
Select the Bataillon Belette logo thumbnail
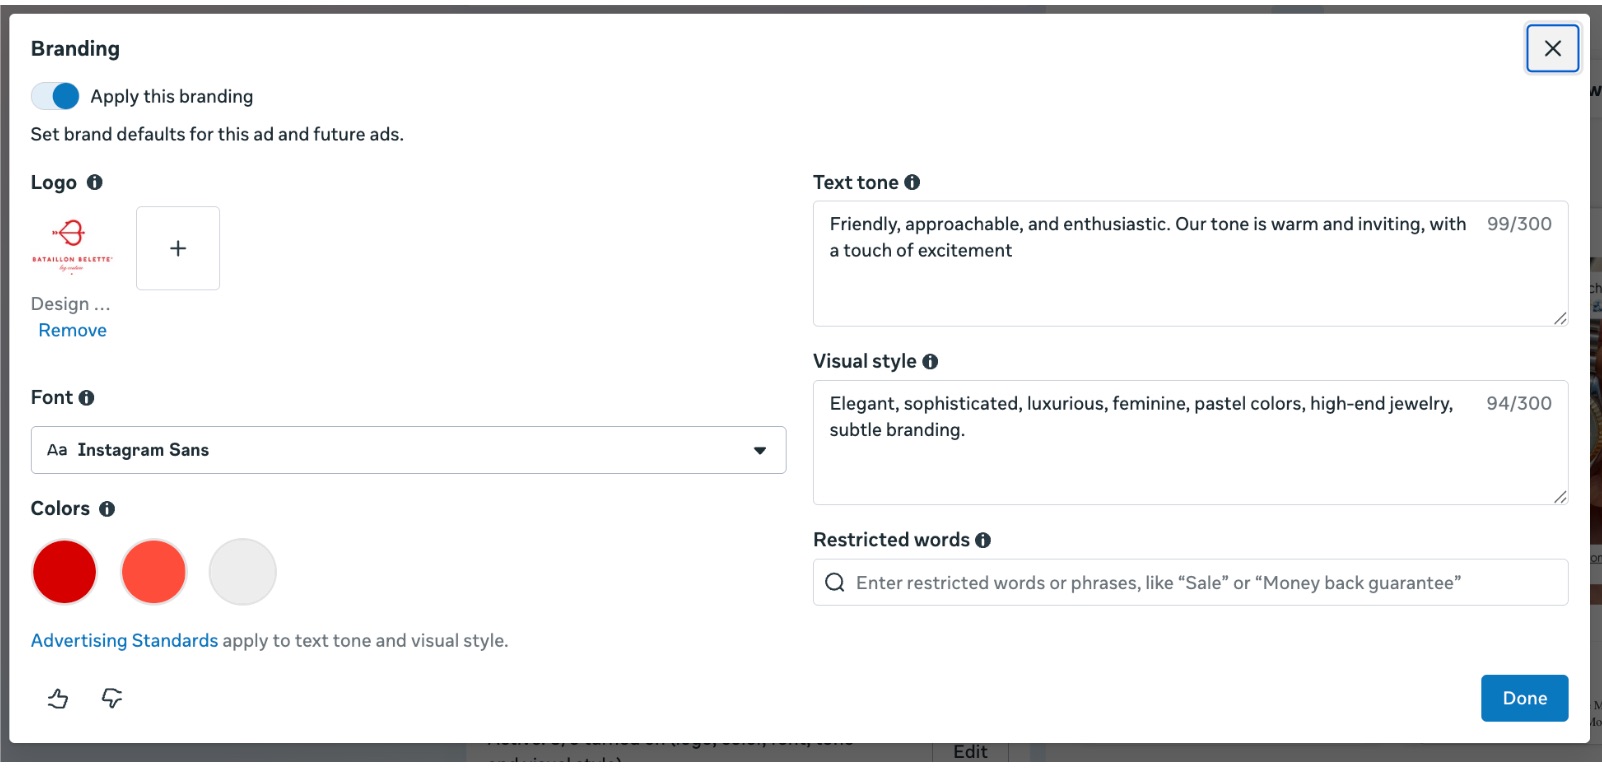(72, 247)
